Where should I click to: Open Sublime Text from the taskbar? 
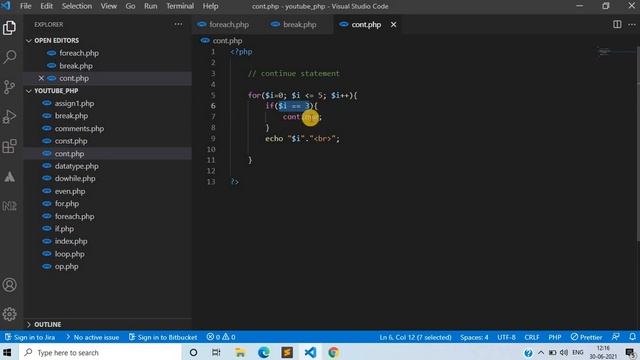[x=287, y=352]
